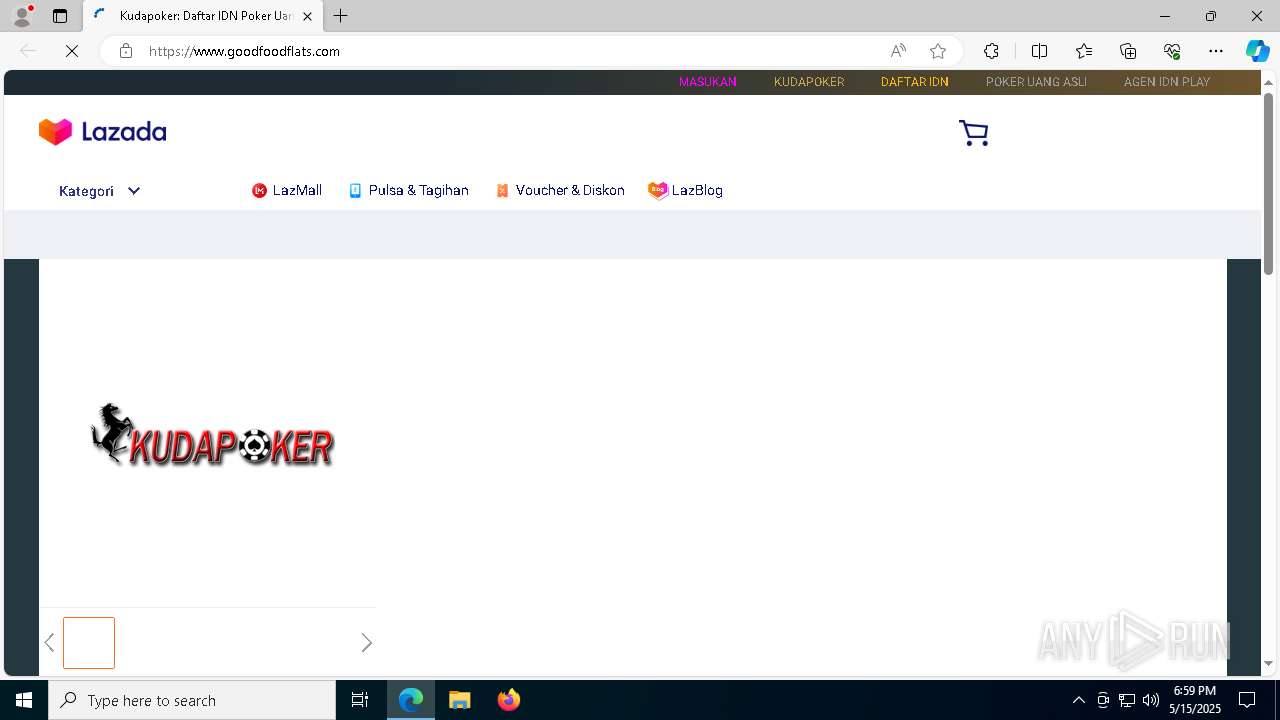1280x720 pixels.
Task: Click the page vertical scrollbar
Action: click(x=1269, y=184)
